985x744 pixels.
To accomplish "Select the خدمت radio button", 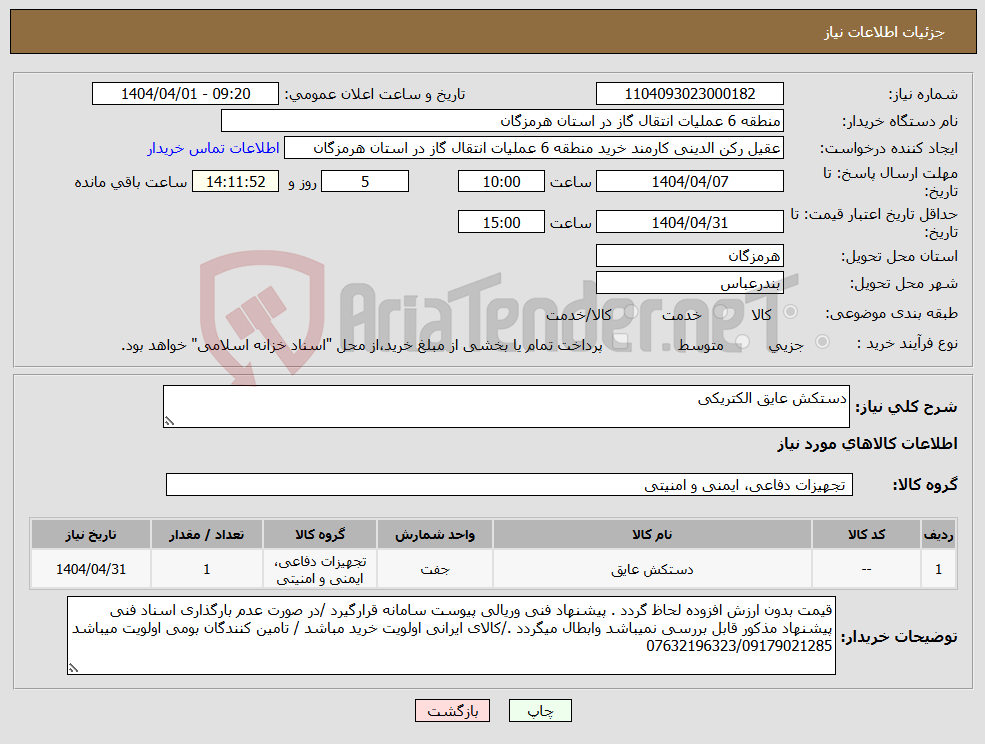I will [x=721, y=312].
